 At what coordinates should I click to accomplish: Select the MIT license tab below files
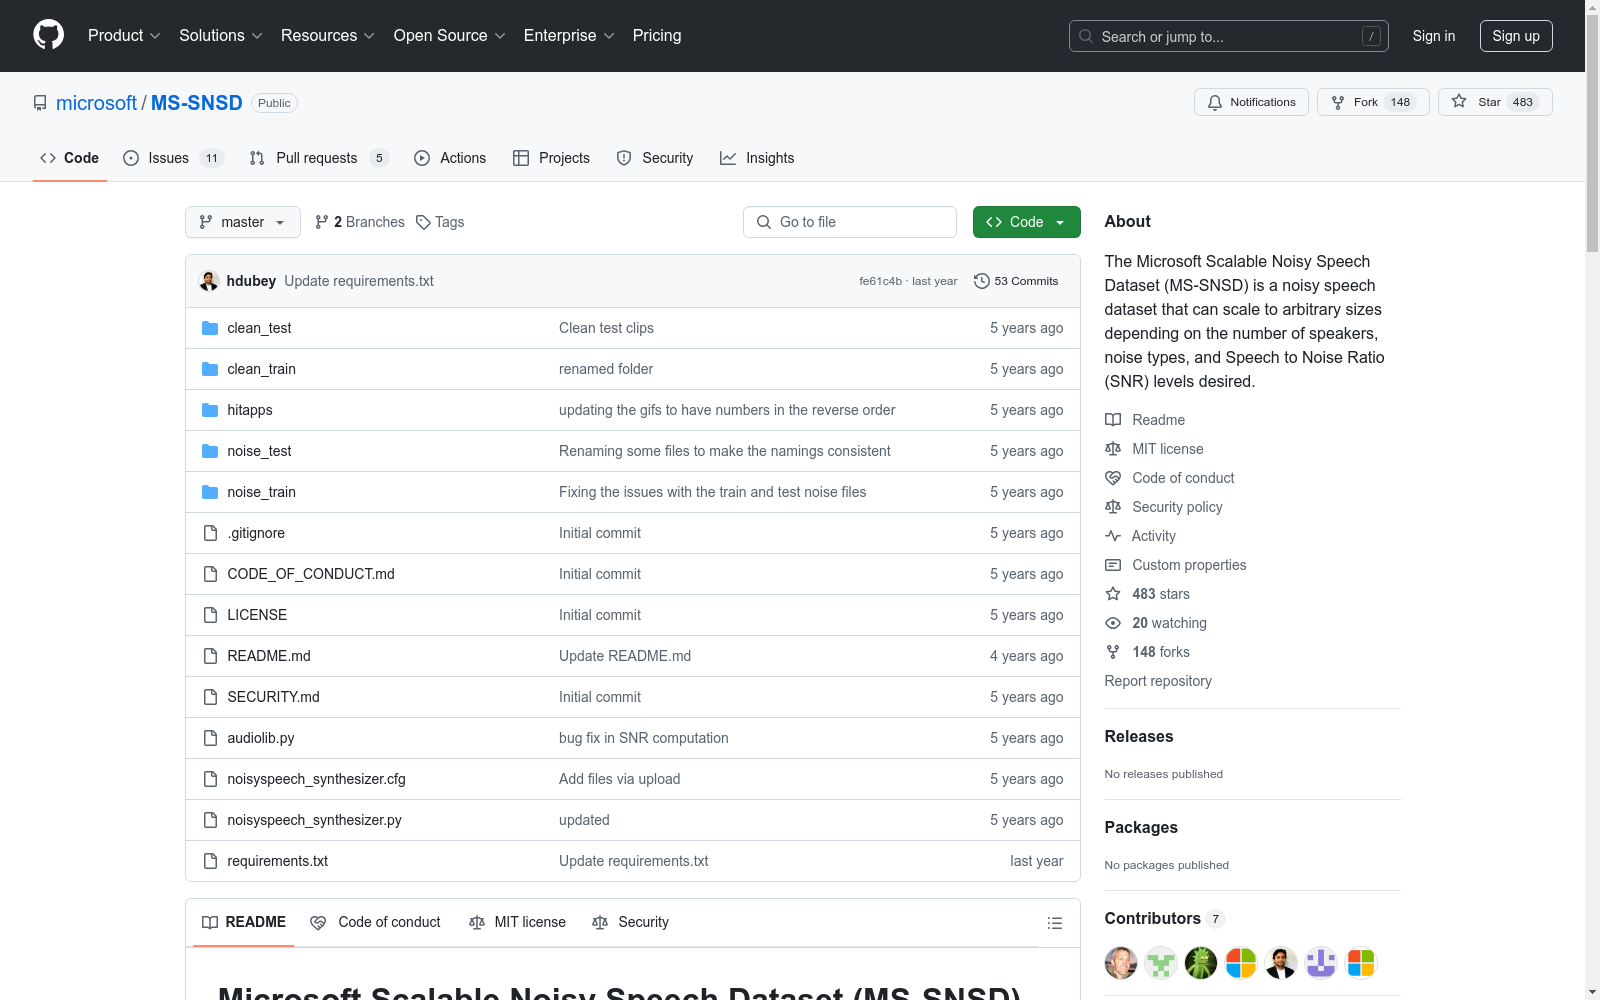point(517,922)
